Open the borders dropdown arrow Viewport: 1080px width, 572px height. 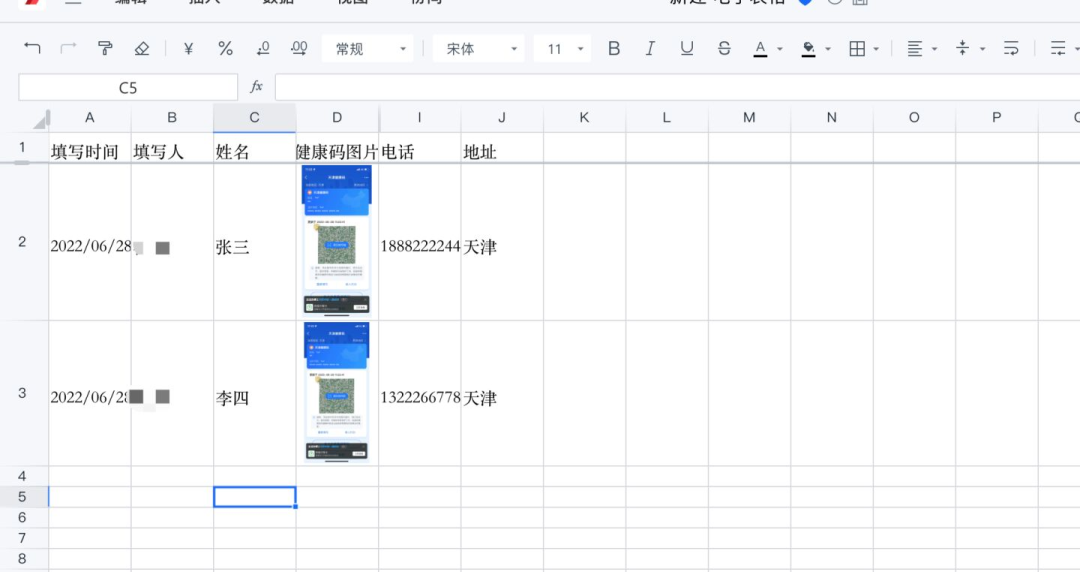pyautogui.click(x=876, y=49)
